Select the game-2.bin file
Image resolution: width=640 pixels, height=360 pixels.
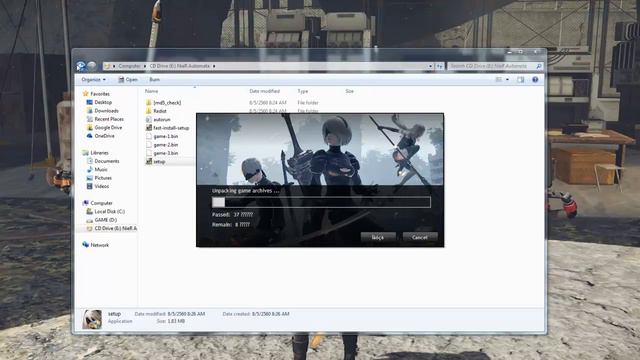click(x=162, y=145)
